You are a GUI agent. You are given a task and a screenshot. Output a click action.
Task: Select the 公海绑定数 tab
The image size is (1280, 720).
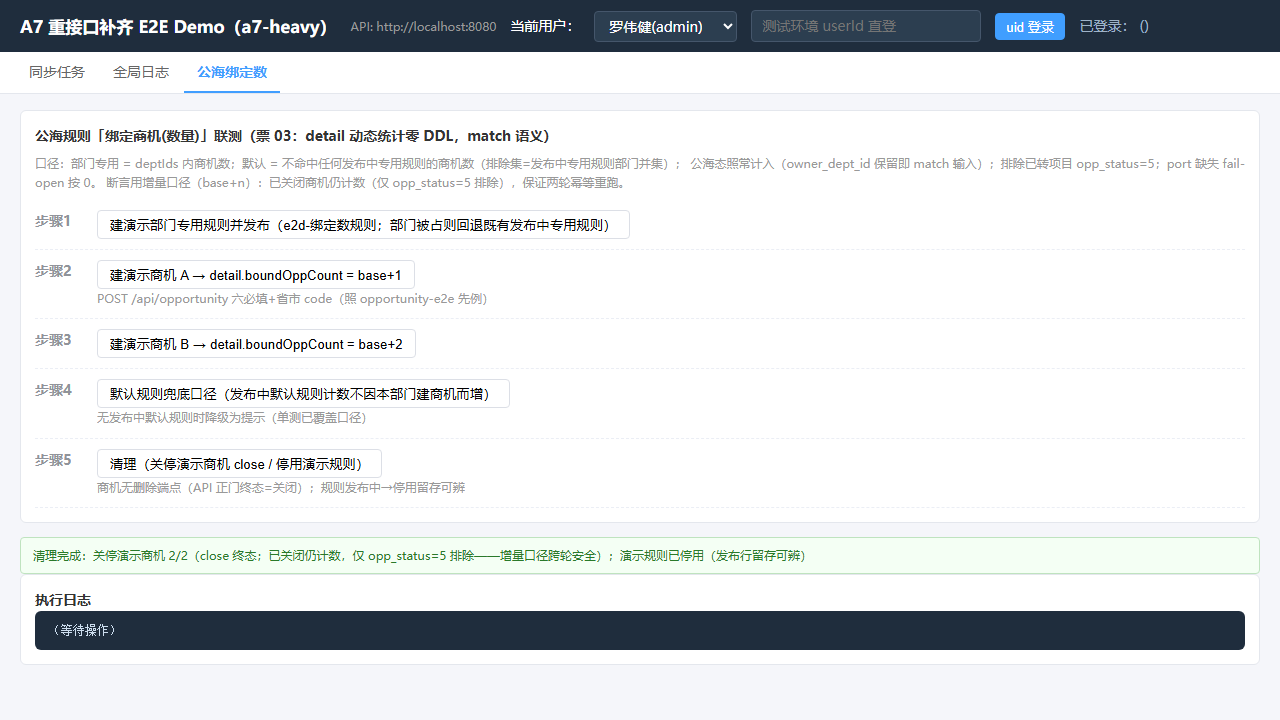tap(232, 72)
